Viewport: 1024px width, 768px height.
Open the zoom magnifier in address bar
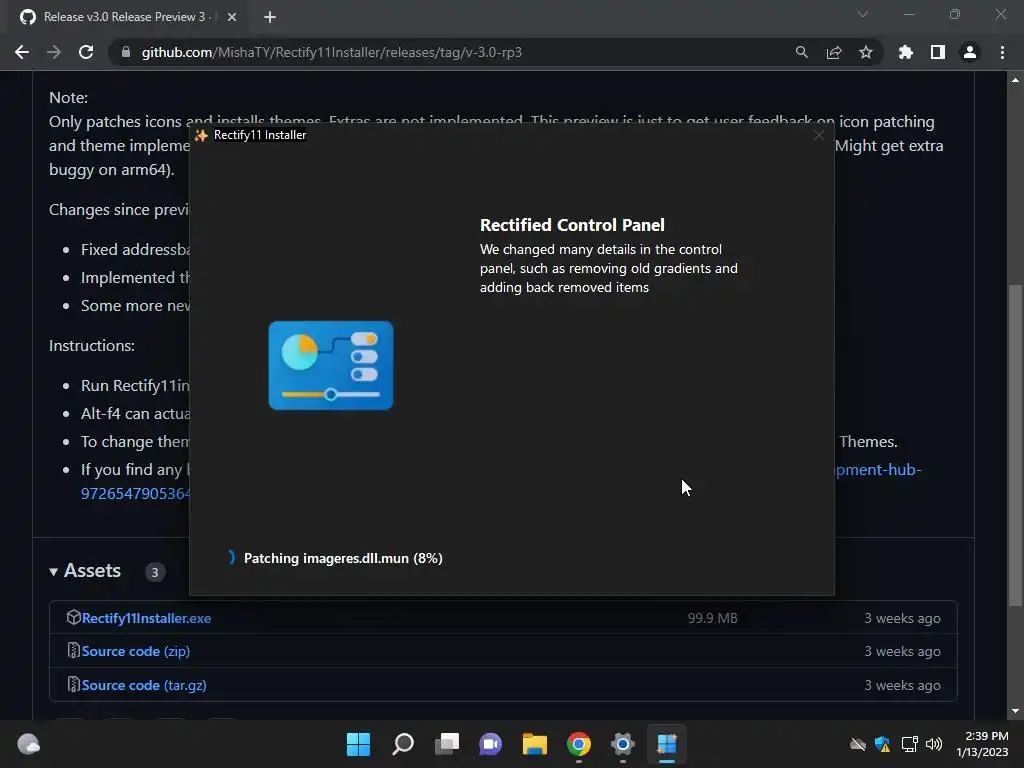coord(801,52)
